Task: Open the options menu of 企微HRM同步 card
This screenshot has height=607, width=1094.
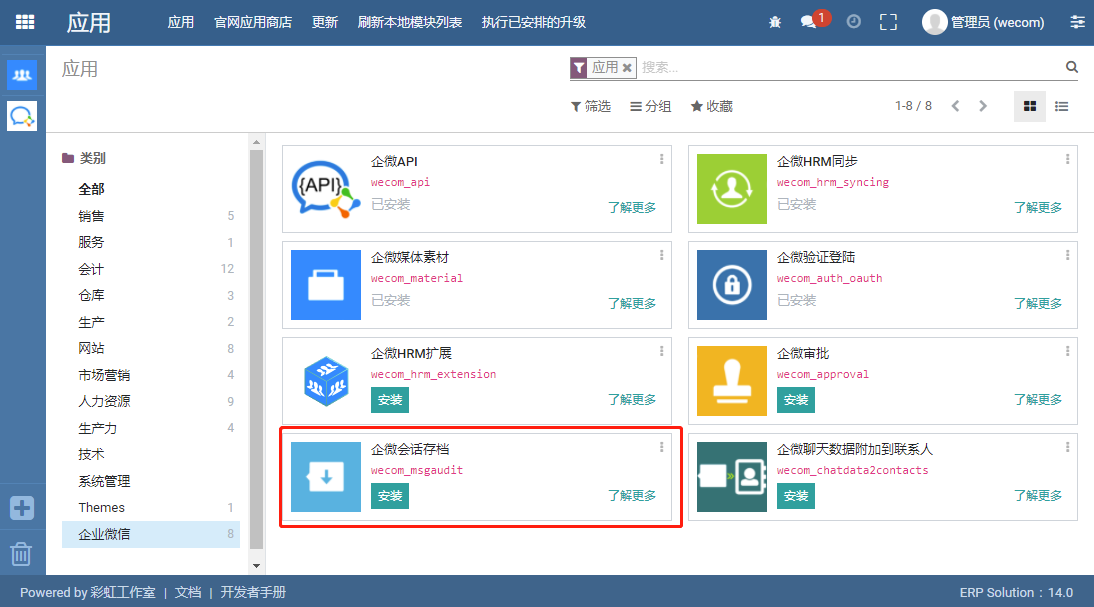Action: coord(1067,159)
